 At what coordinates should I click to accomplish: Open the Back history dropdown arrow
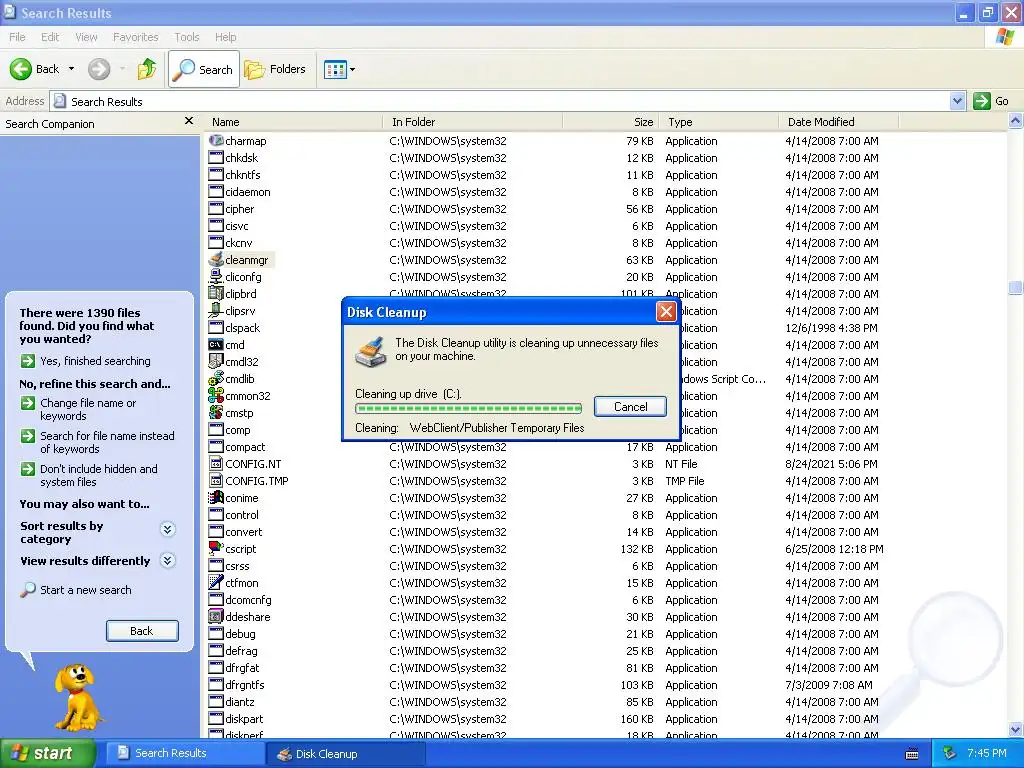pos(71,69)
